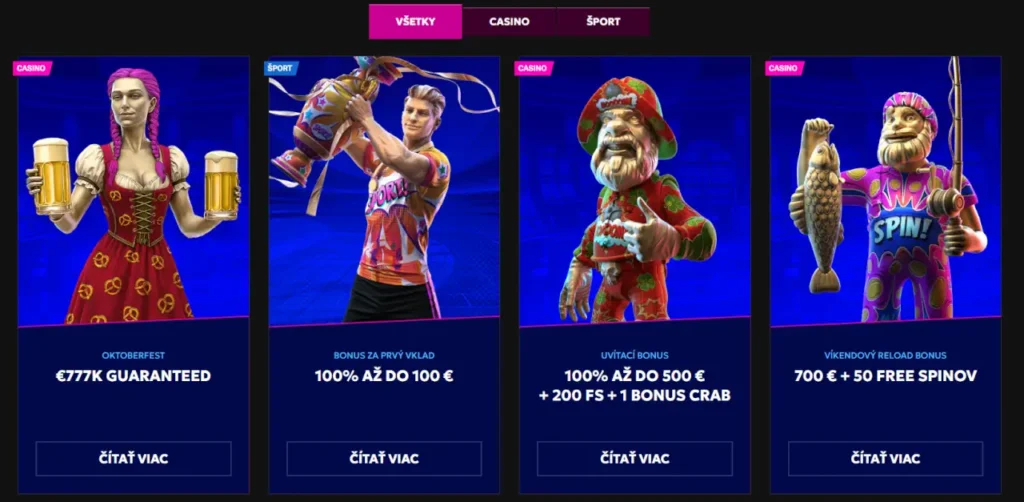1024x502 pixels.
Task: Click the fisherman holding fish image
Action: tap(886, 191)
